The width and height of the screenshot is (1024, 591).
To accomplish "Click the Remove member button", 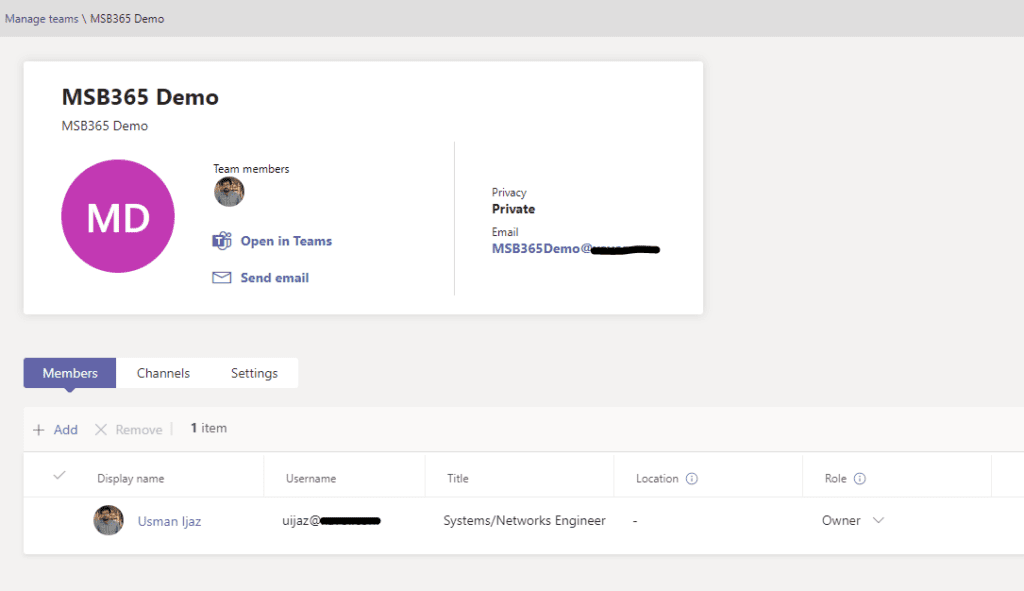I will click(x=129, y=430).
